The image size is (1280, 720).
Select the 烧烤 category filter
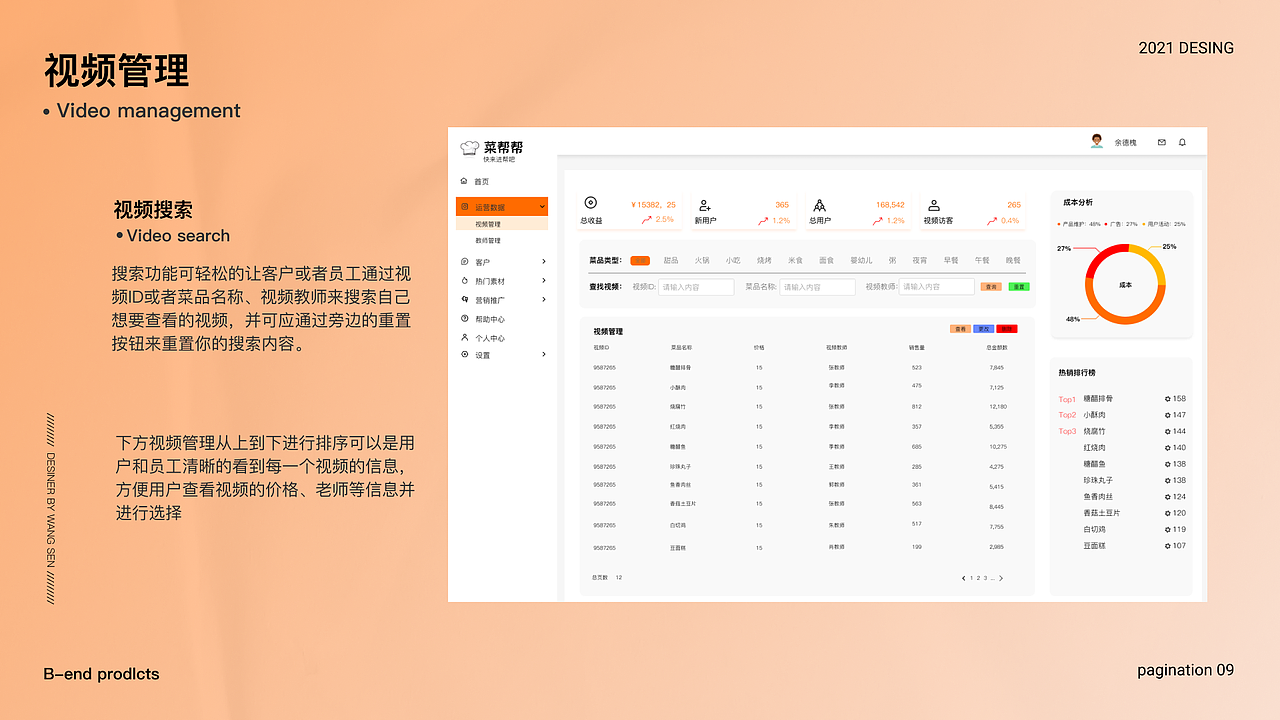point(763,261)
